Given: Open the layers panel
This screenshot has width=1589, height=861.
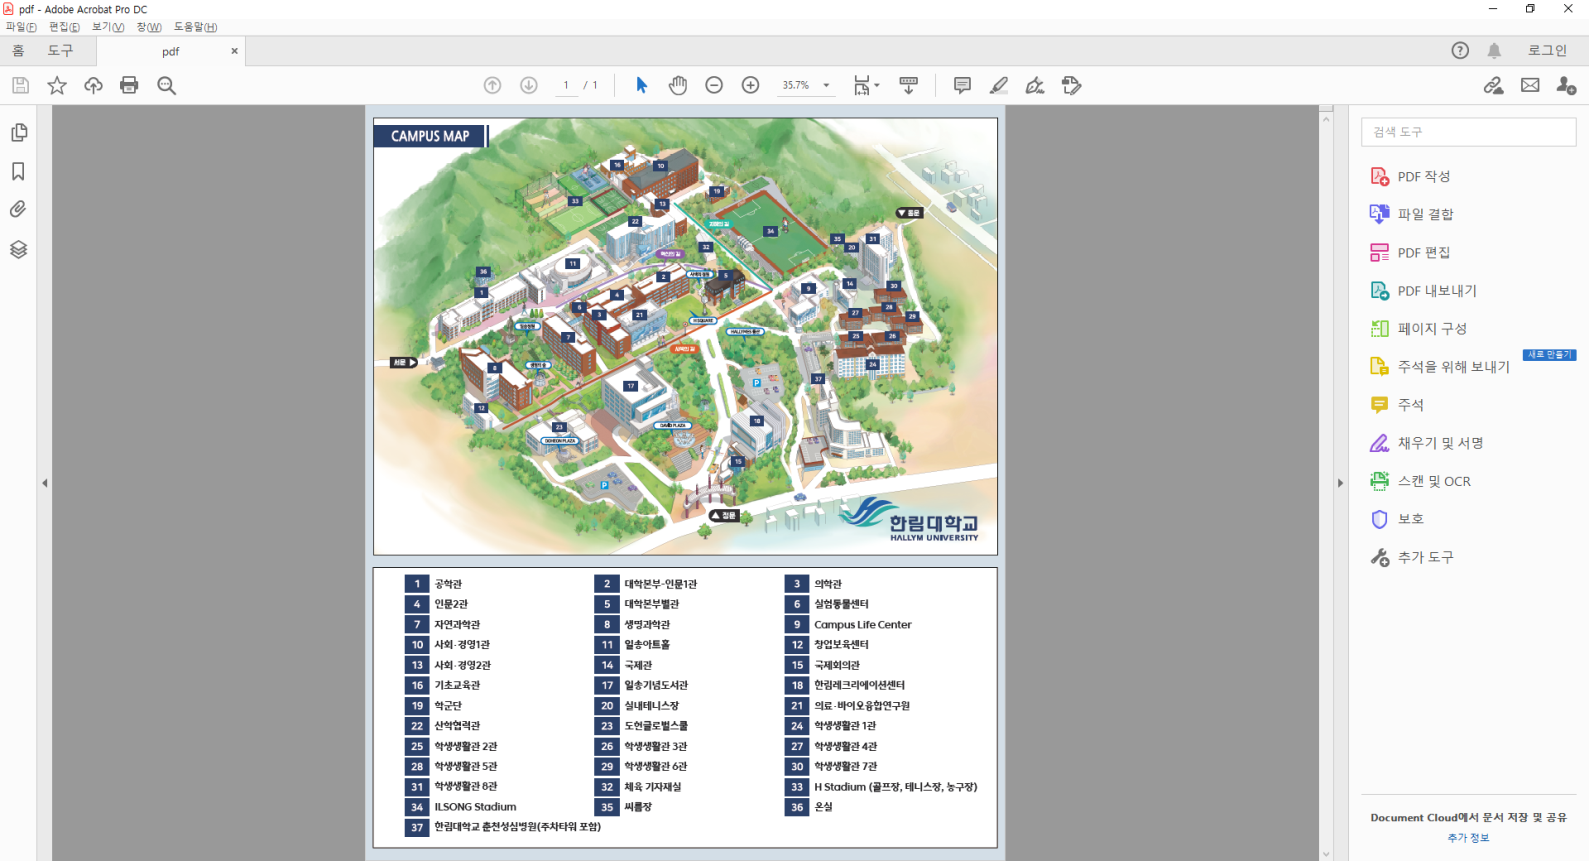Looking at the screenshot, I should click(18, 249).
